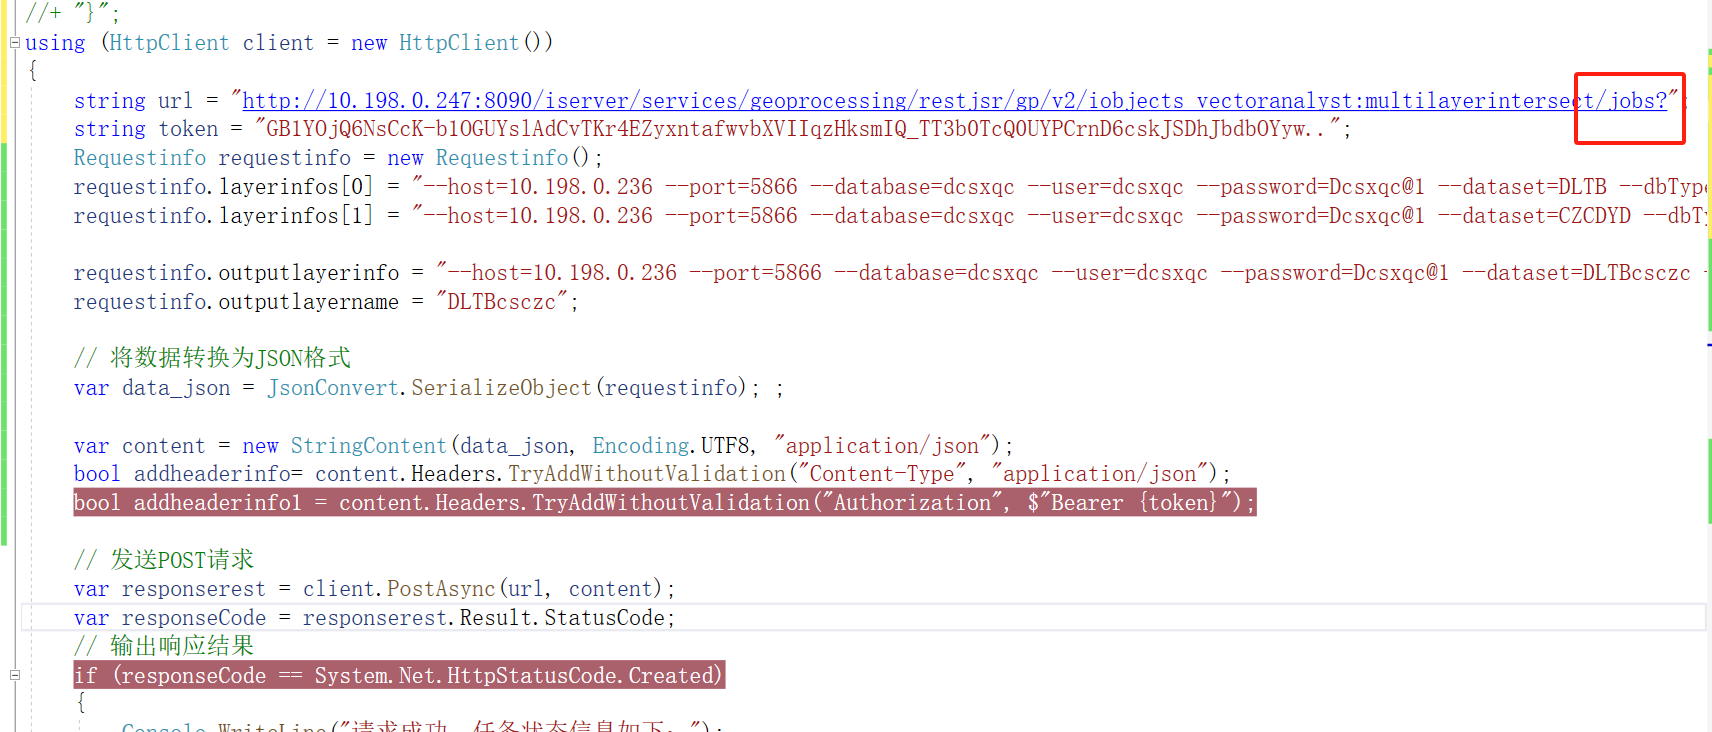This screenshot has height=732, width=1712.
Task: Click 'JsonConvert' class name
Action: coord(332,388)
